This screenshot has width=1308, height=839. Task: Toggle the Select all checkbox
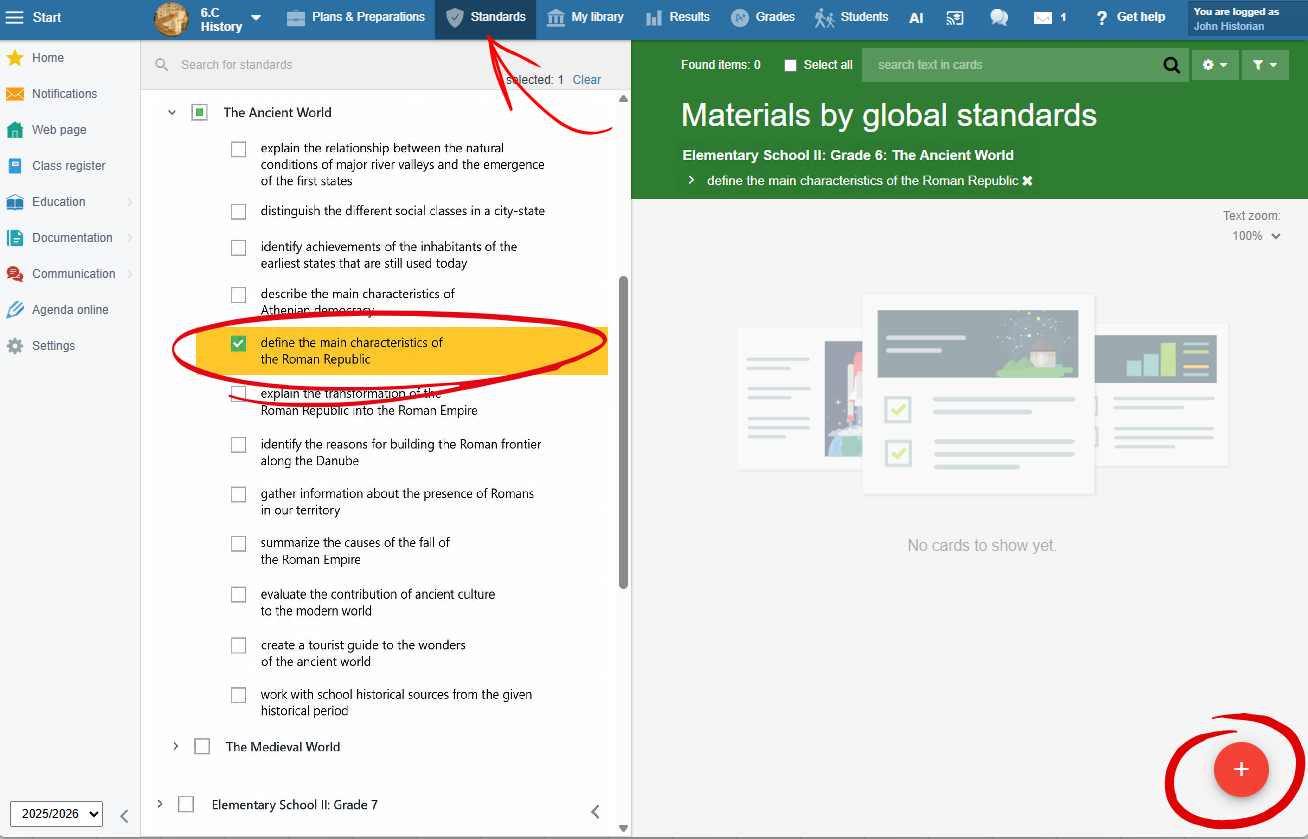coord(791,65)
